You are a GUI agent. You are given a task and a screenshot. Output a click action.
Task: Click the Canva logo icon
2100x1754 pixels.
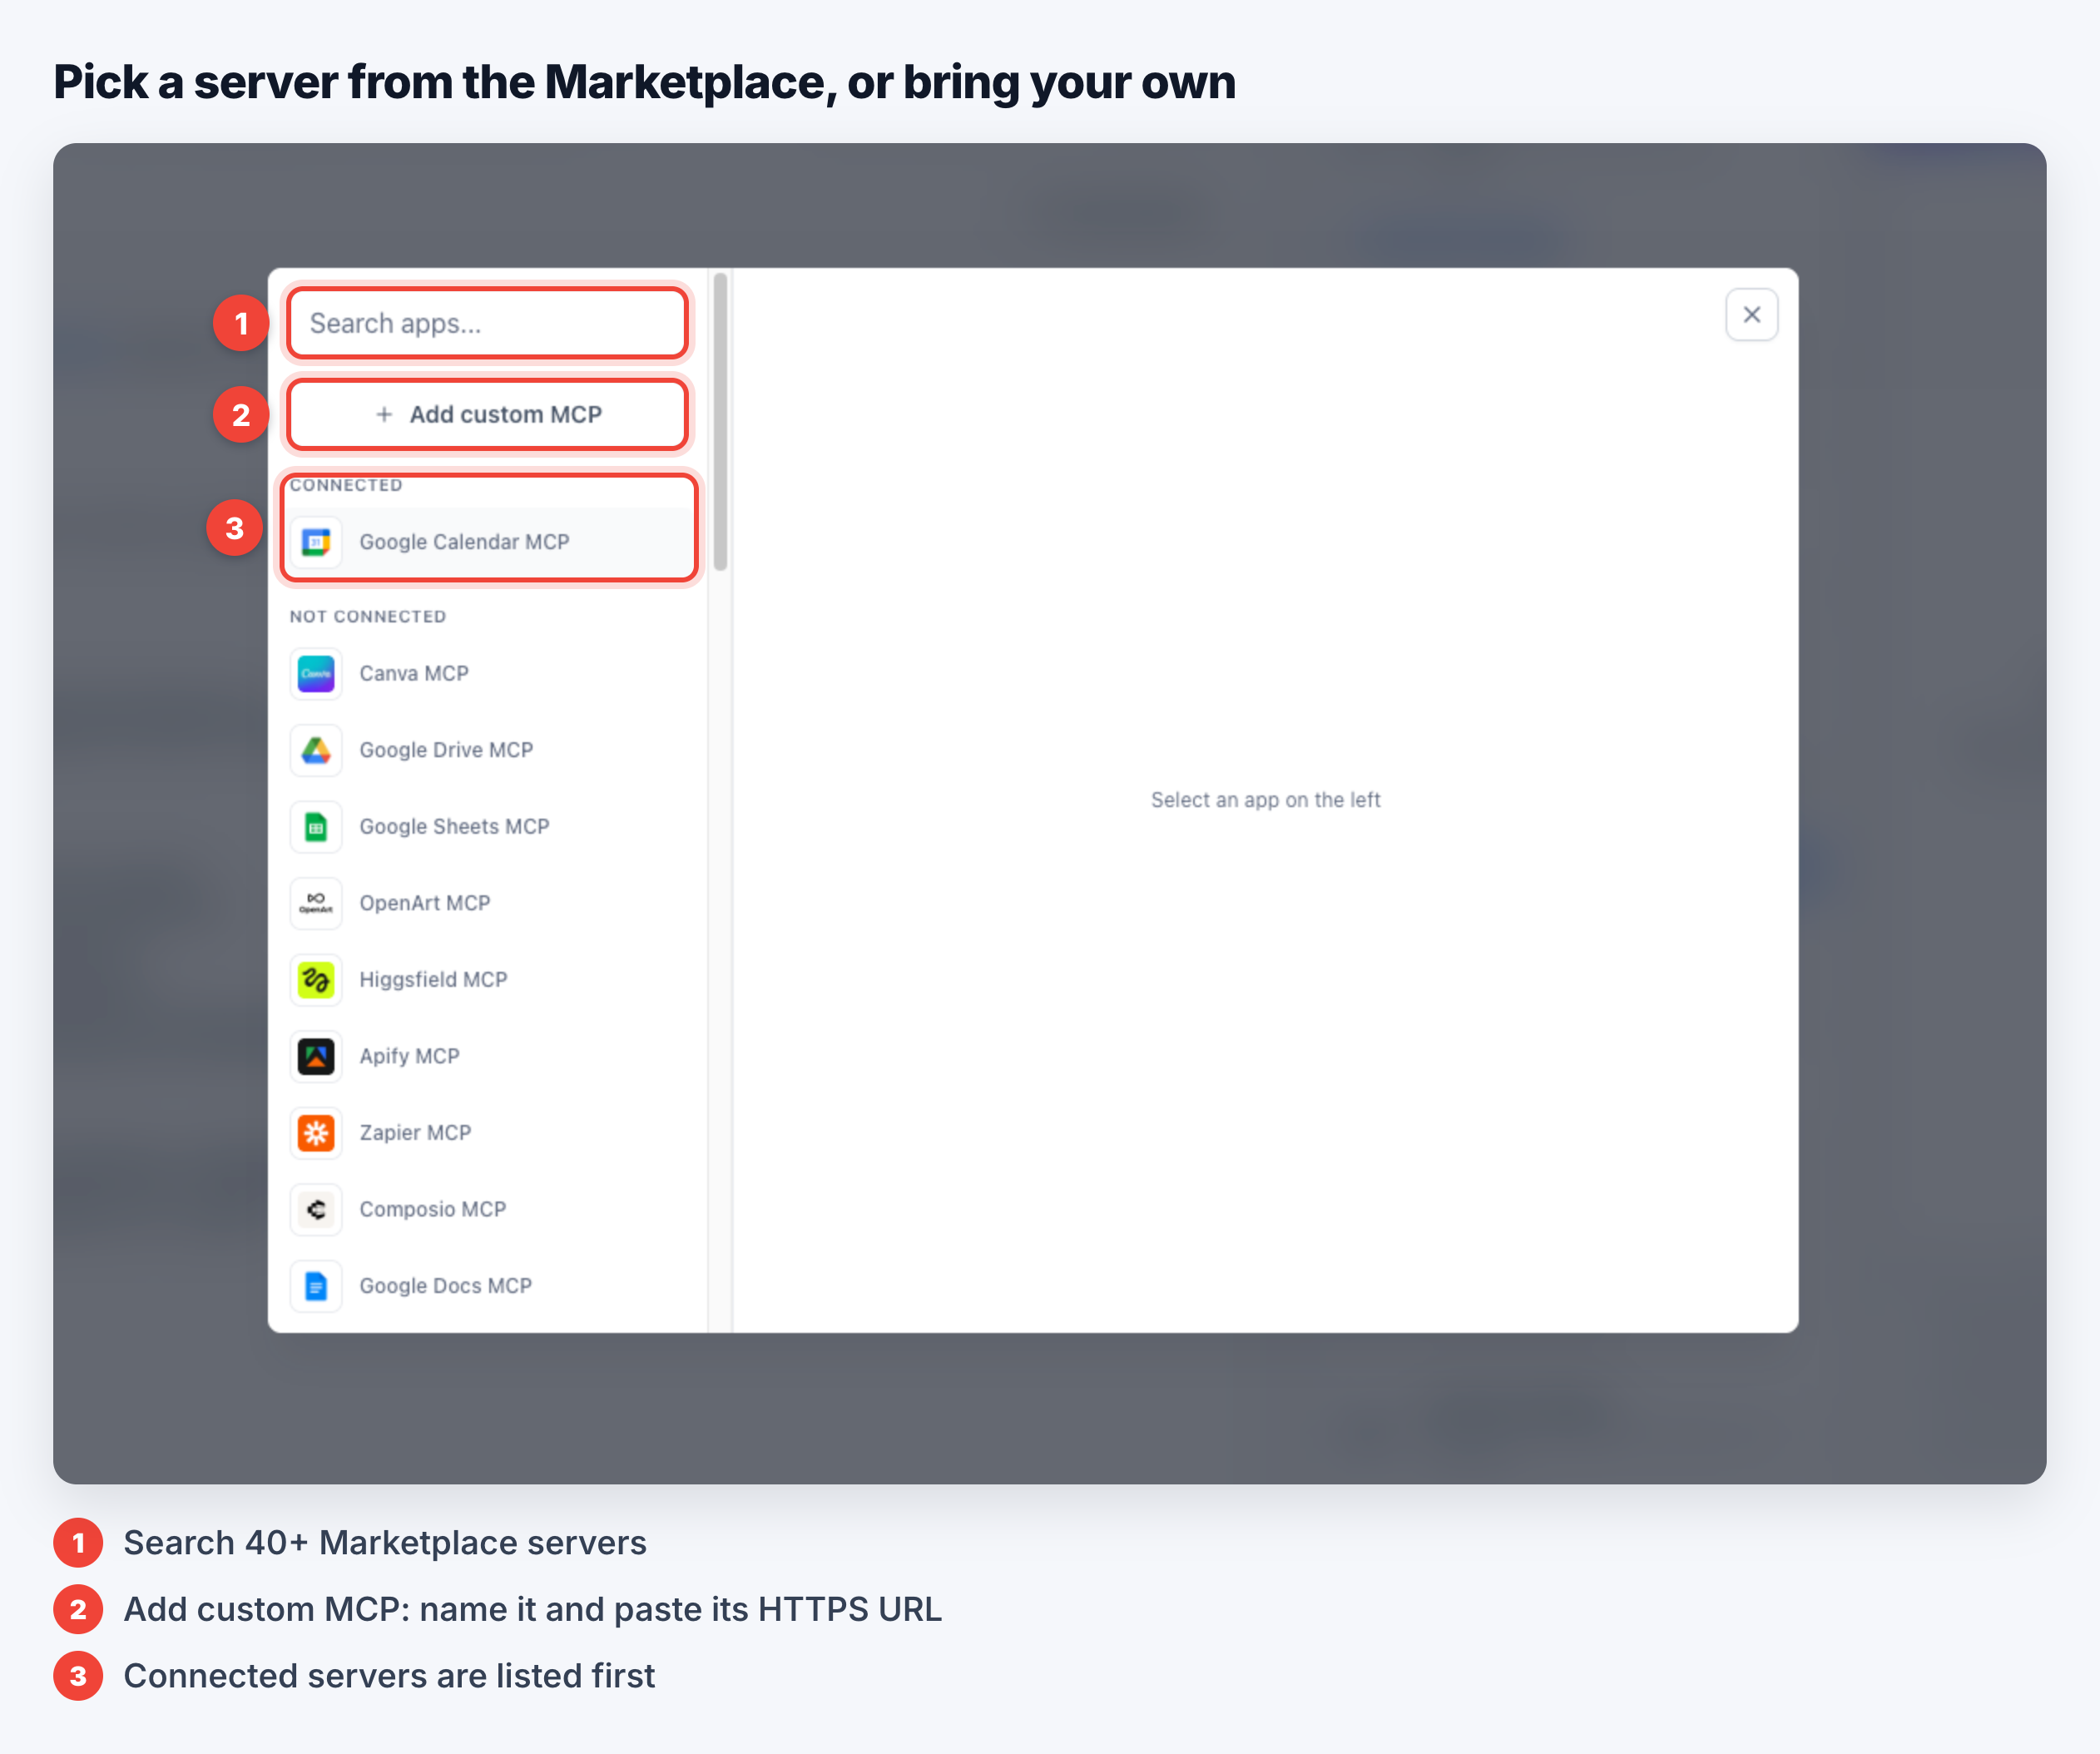[316, 674]
